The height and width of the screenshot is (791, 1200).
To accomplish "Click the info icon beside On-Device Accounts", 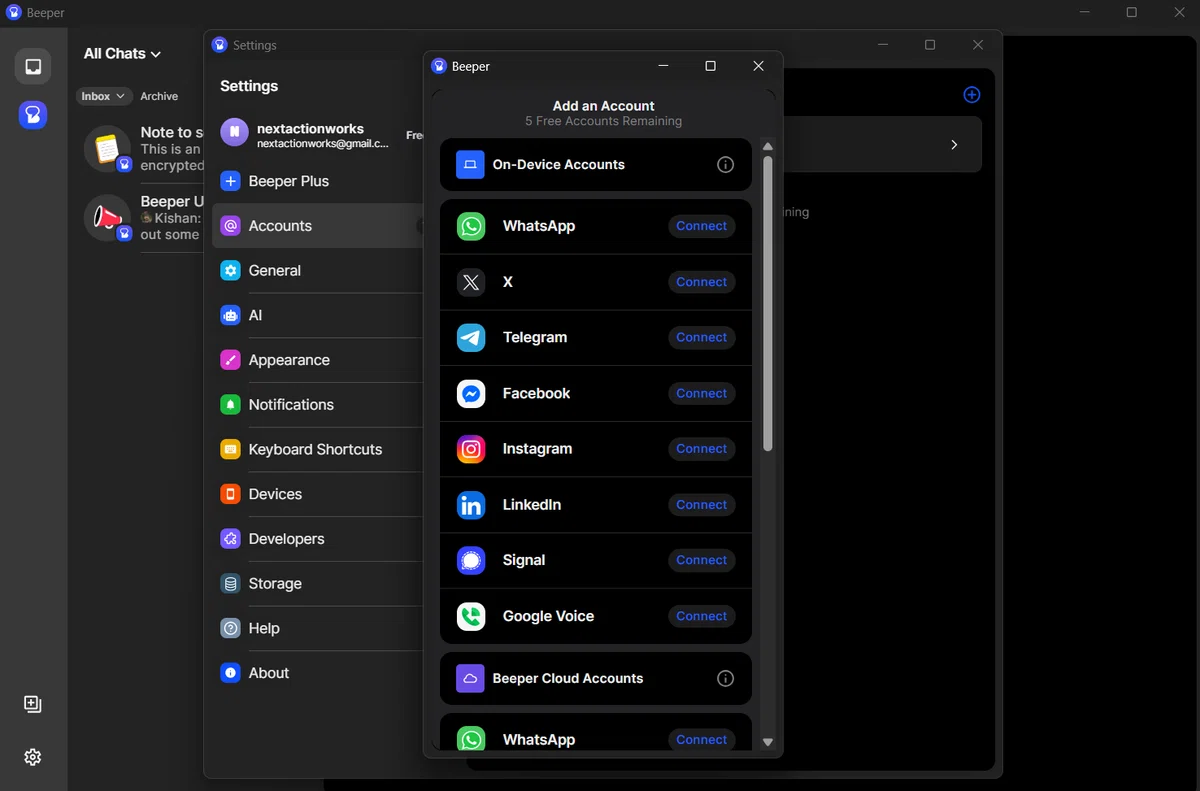I will tap(726, 165).
